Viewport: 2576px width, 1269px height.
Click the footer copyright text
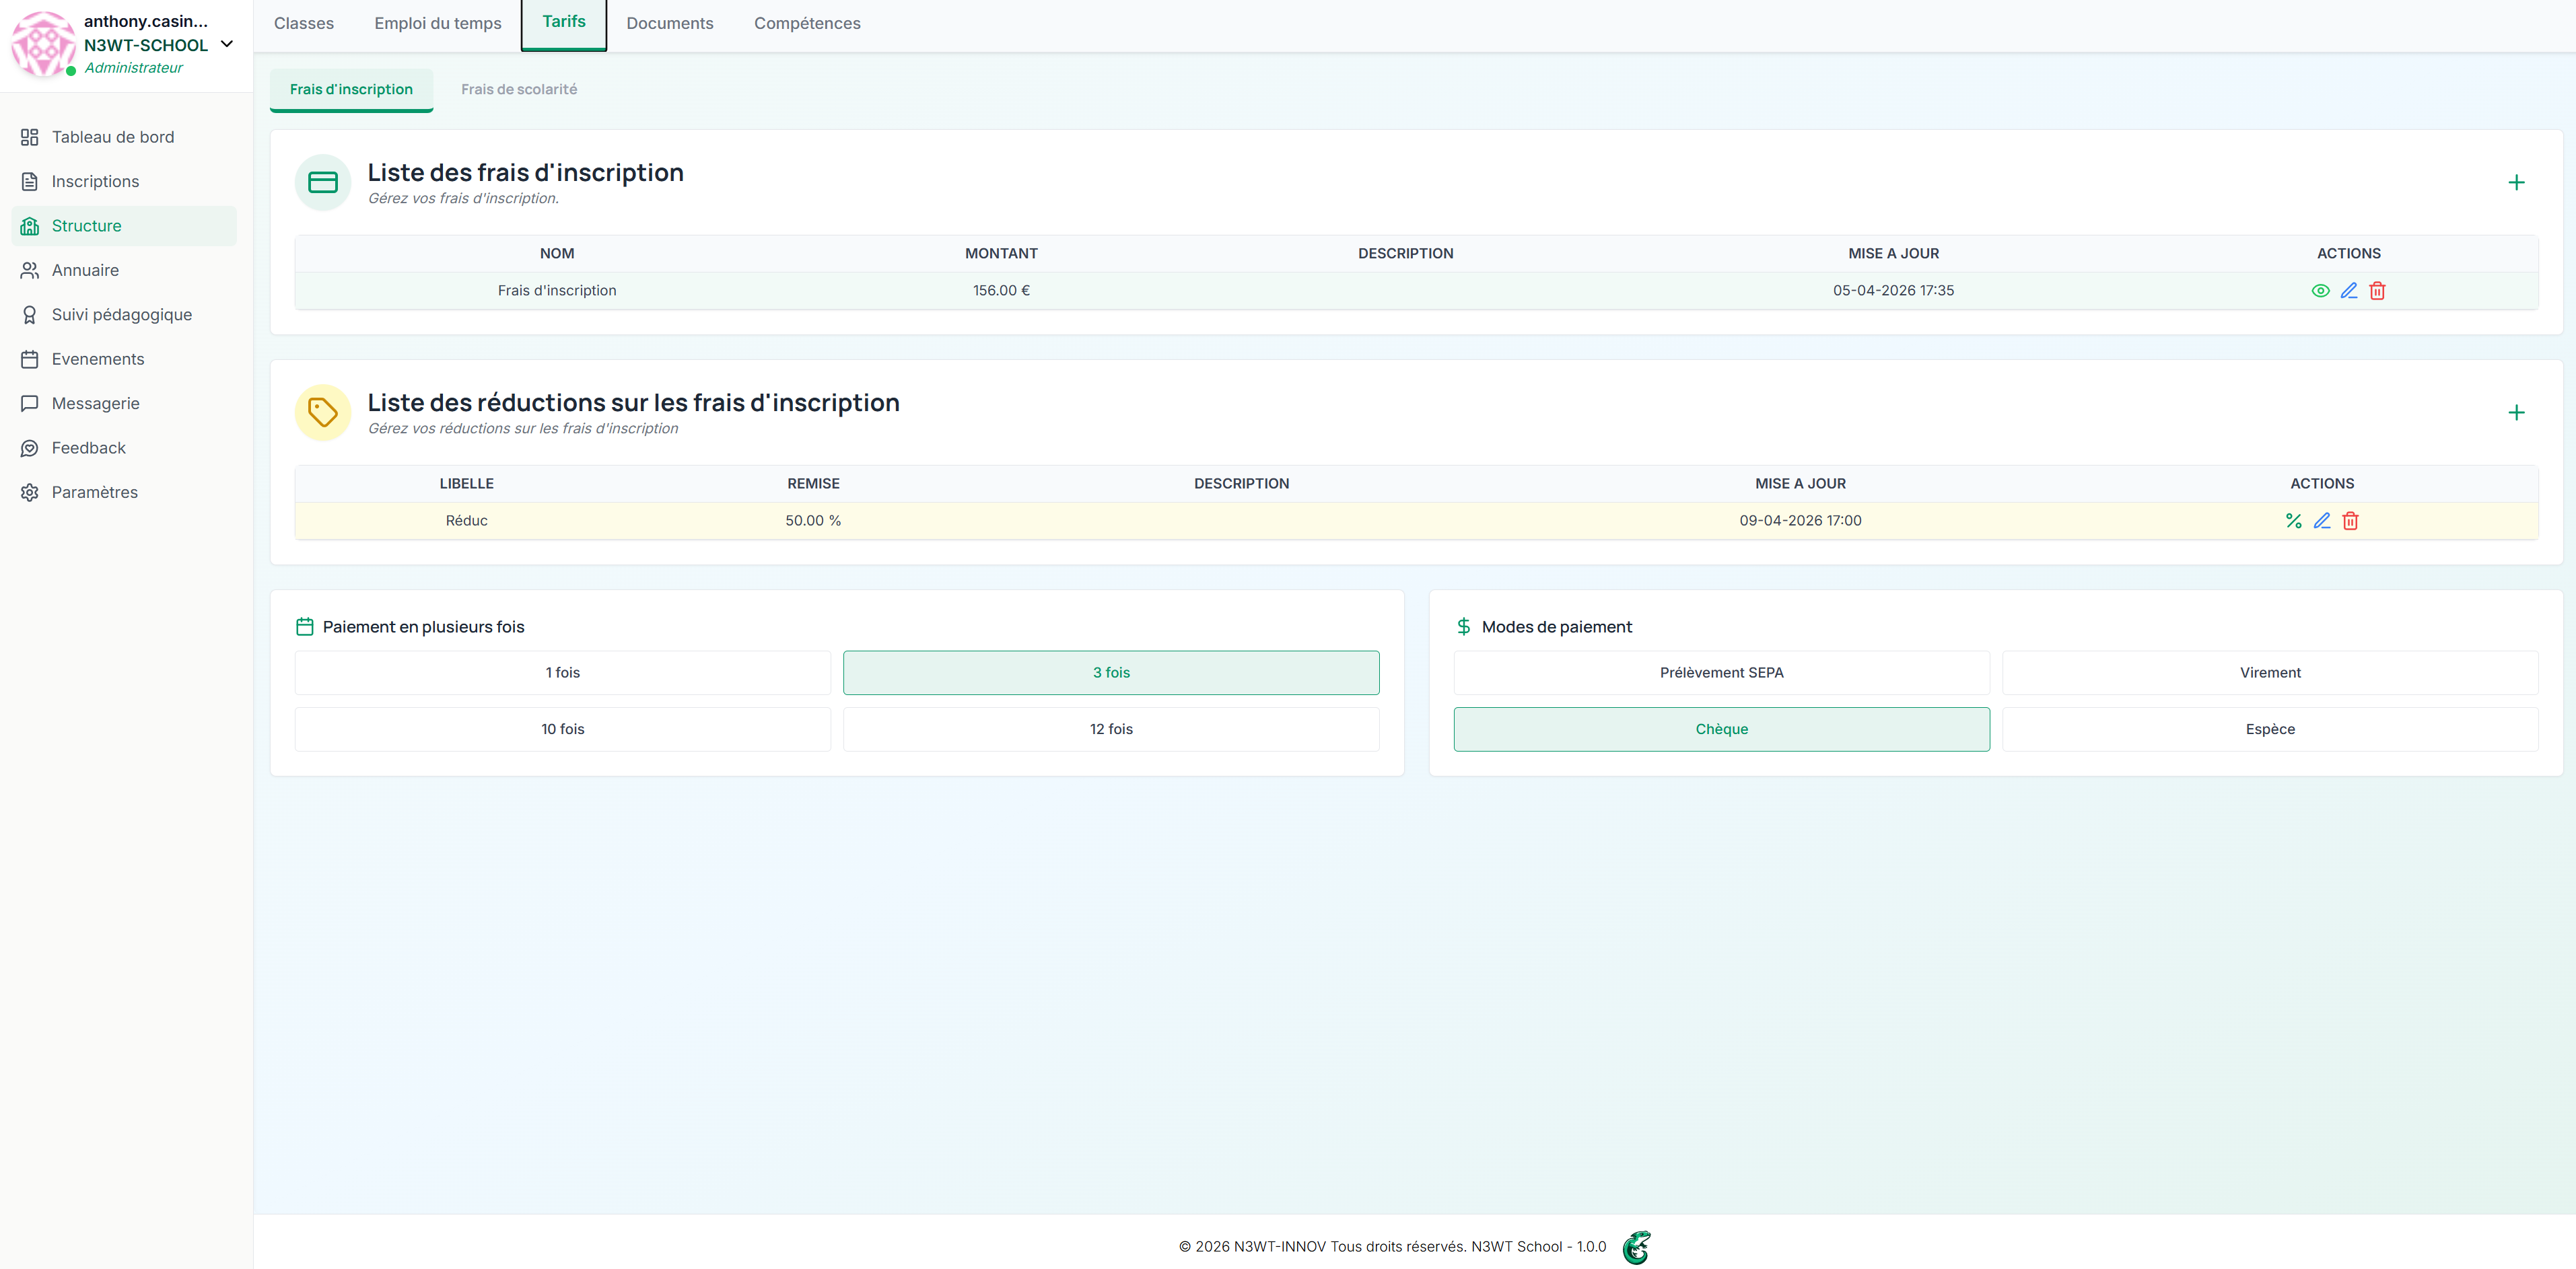click(1392, 1247)
